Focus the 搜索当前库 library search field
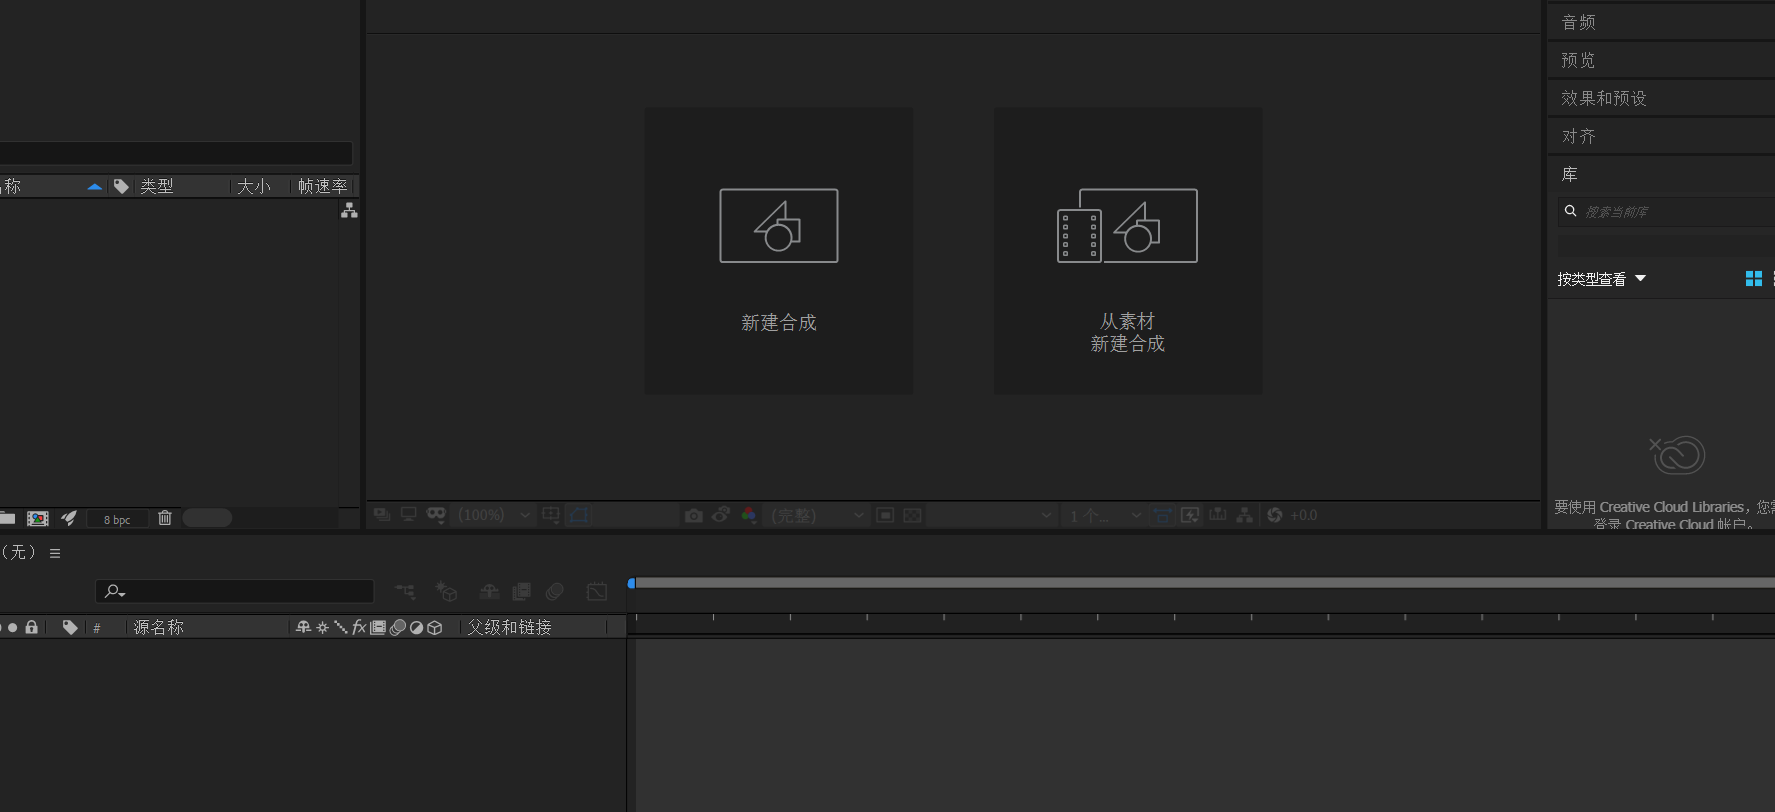 [x=1666, y=211]
